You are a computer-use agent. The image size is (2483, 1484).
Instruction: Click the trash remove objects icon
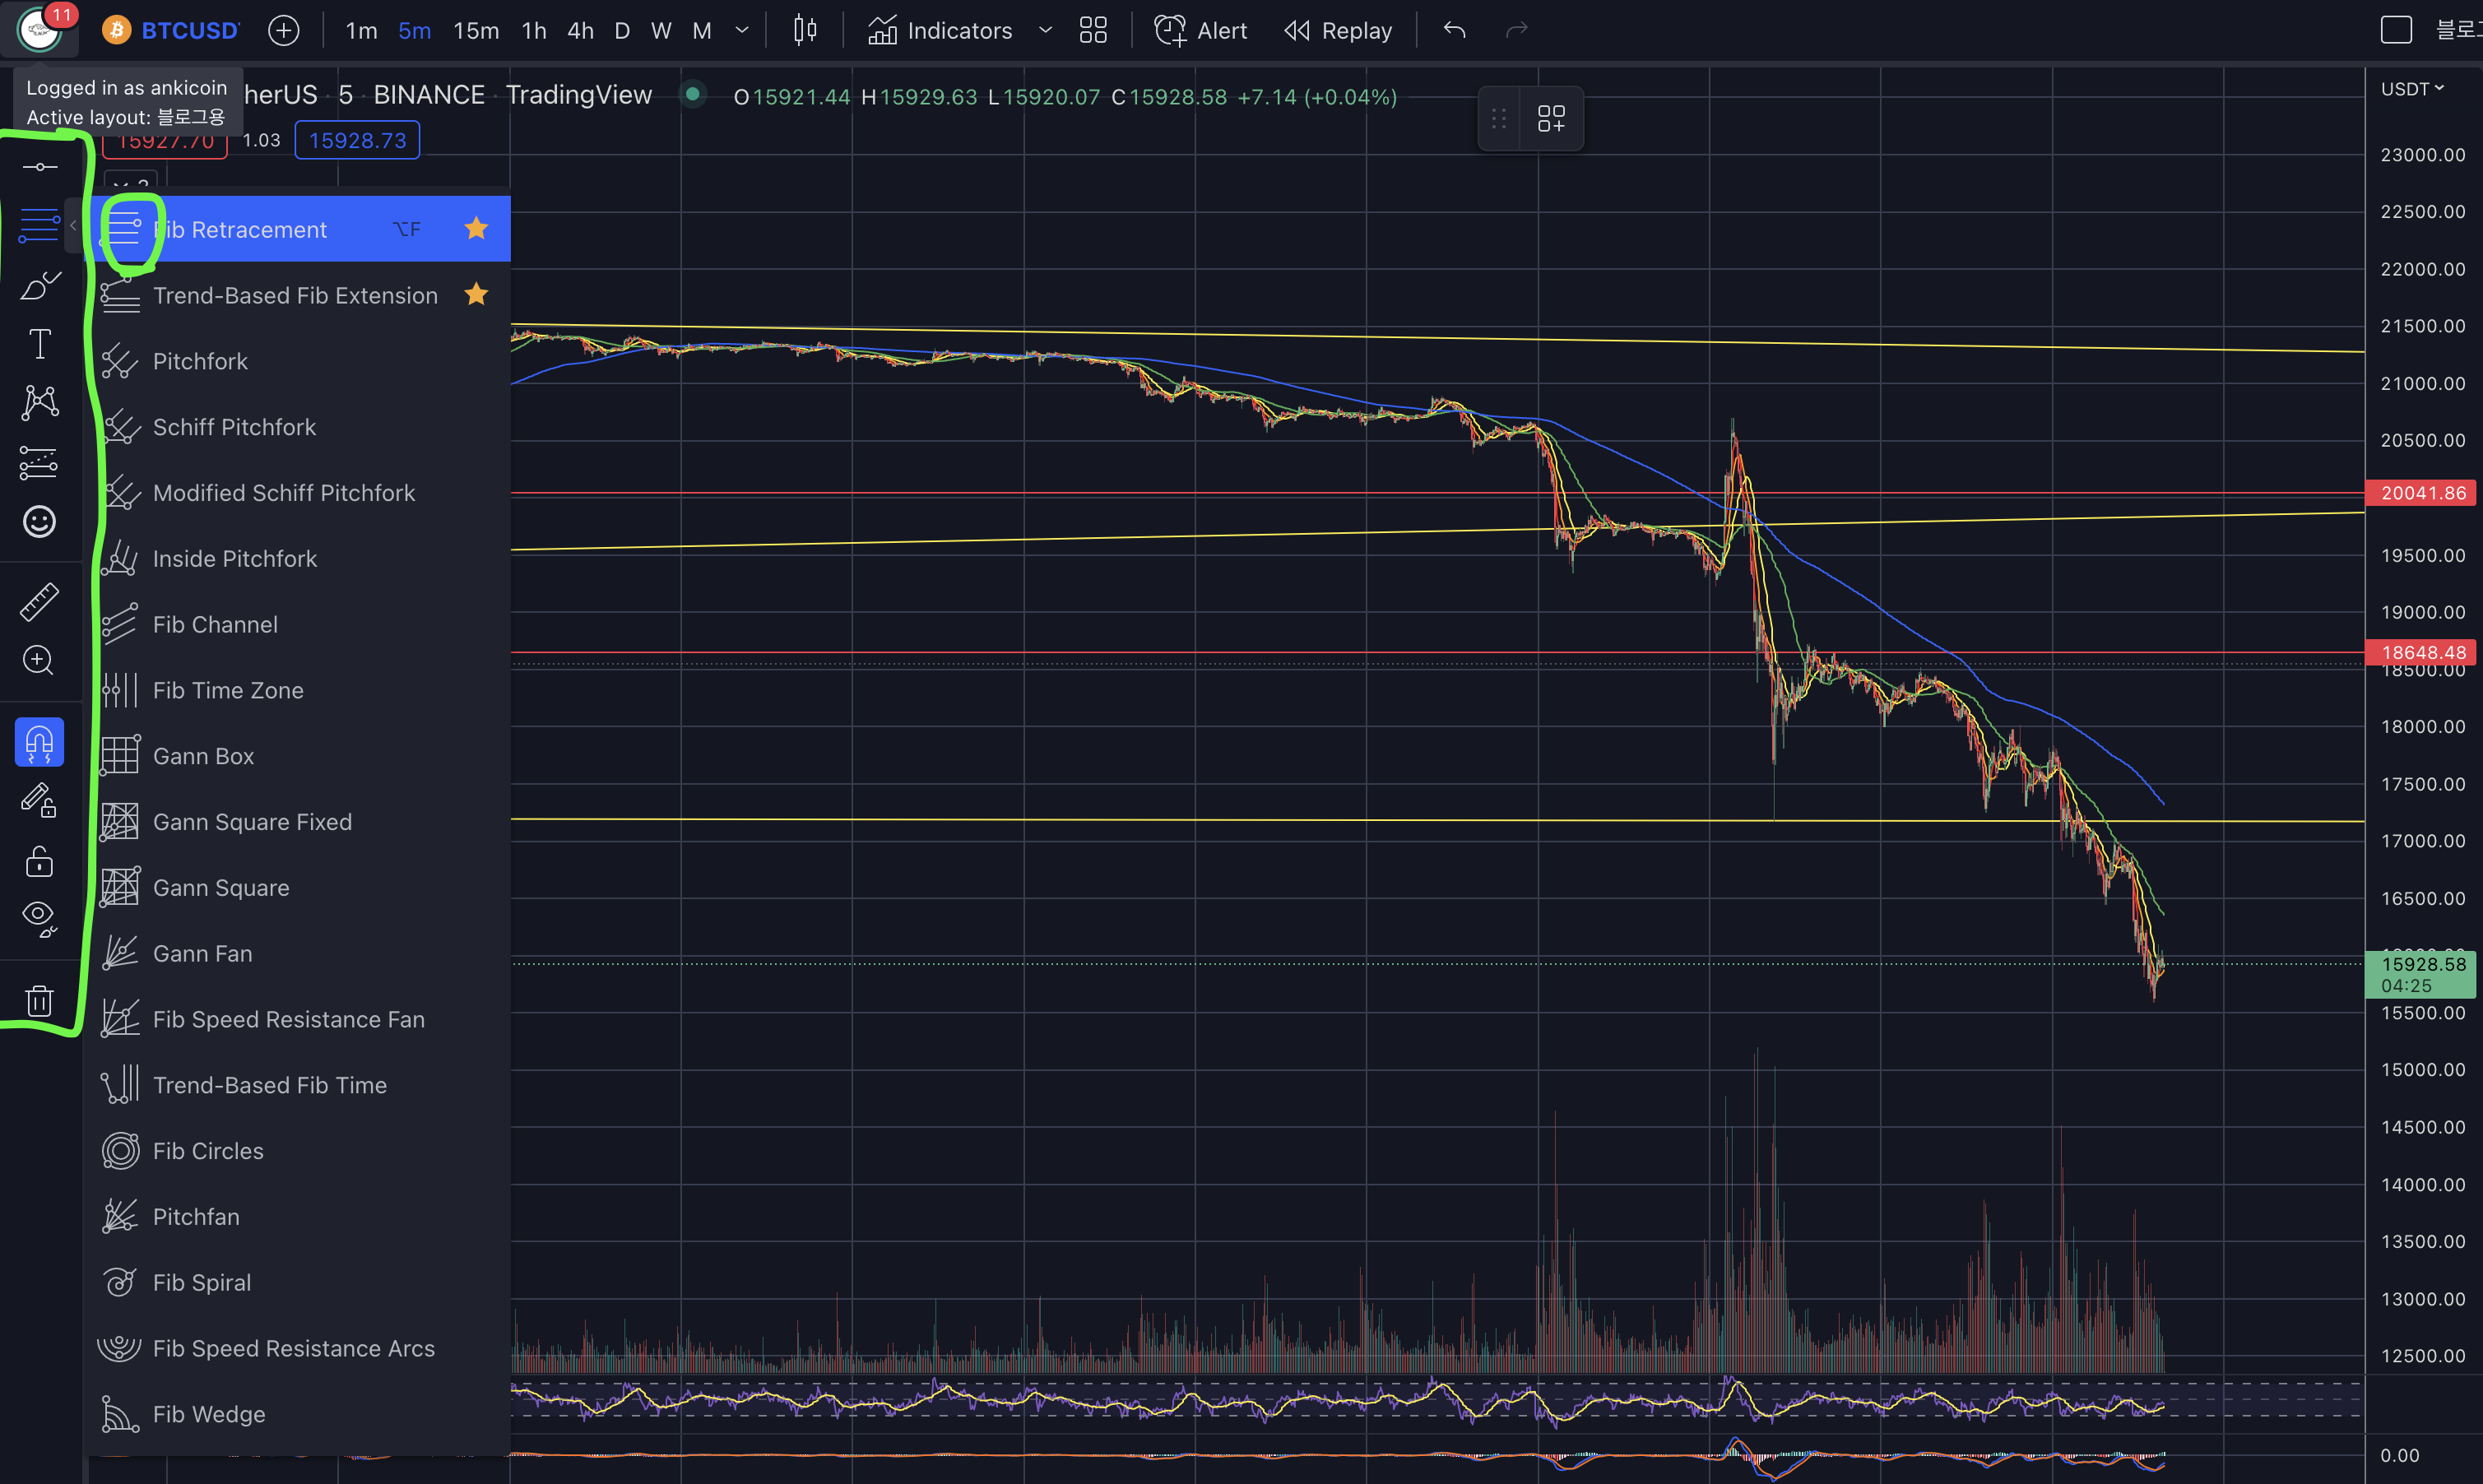[x=39, y=1000]
